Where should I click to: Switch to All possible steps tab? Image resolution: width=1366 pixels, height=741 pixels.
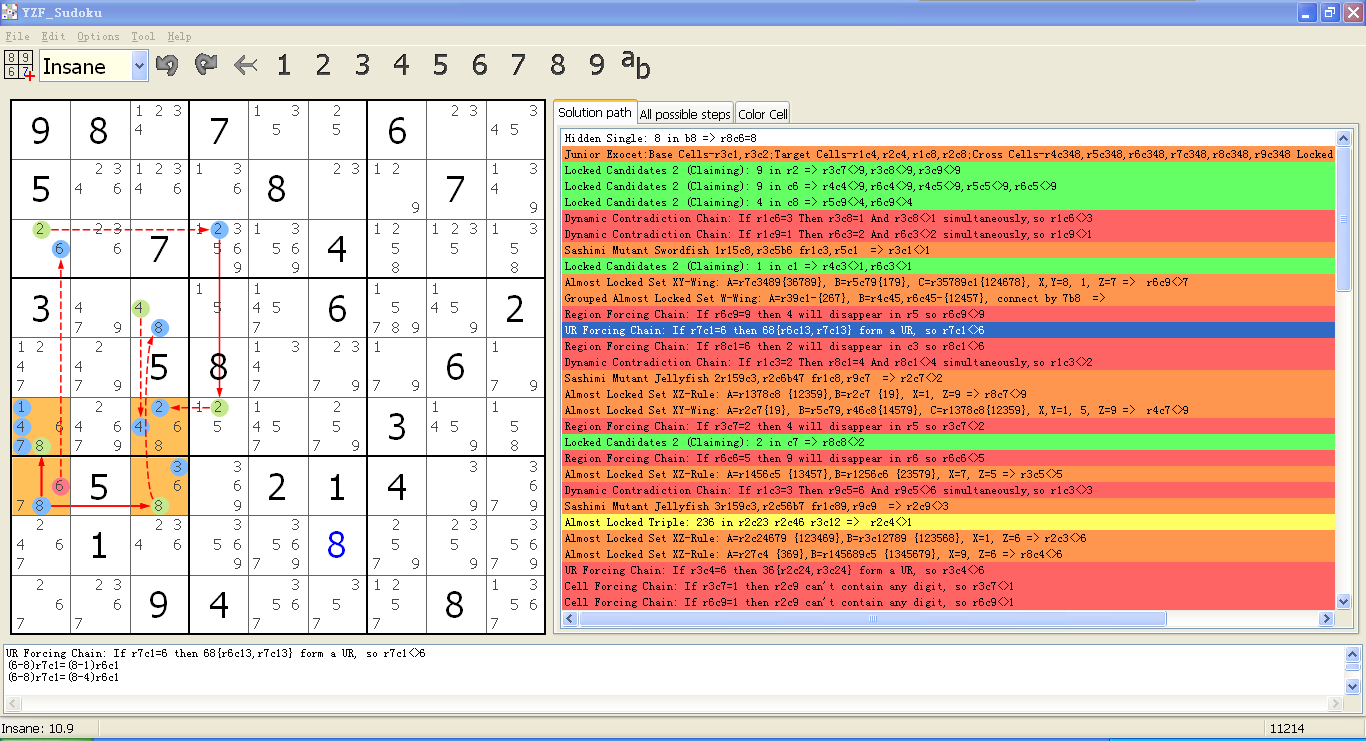pos(685,114)
